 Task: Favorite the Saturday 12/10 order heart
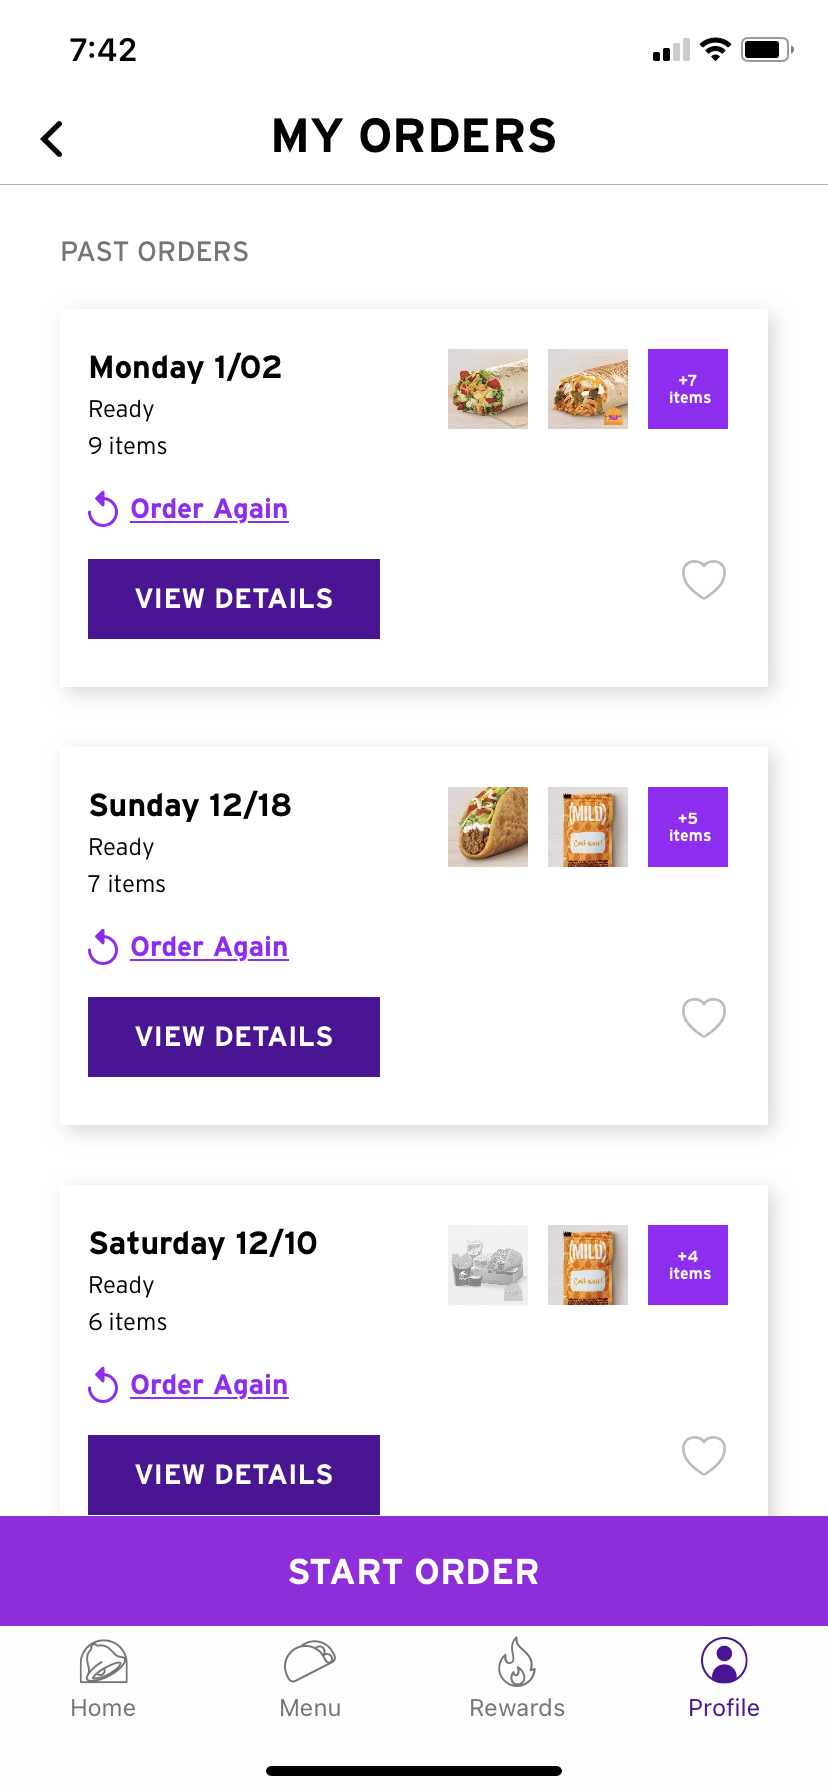point(704,1455)
